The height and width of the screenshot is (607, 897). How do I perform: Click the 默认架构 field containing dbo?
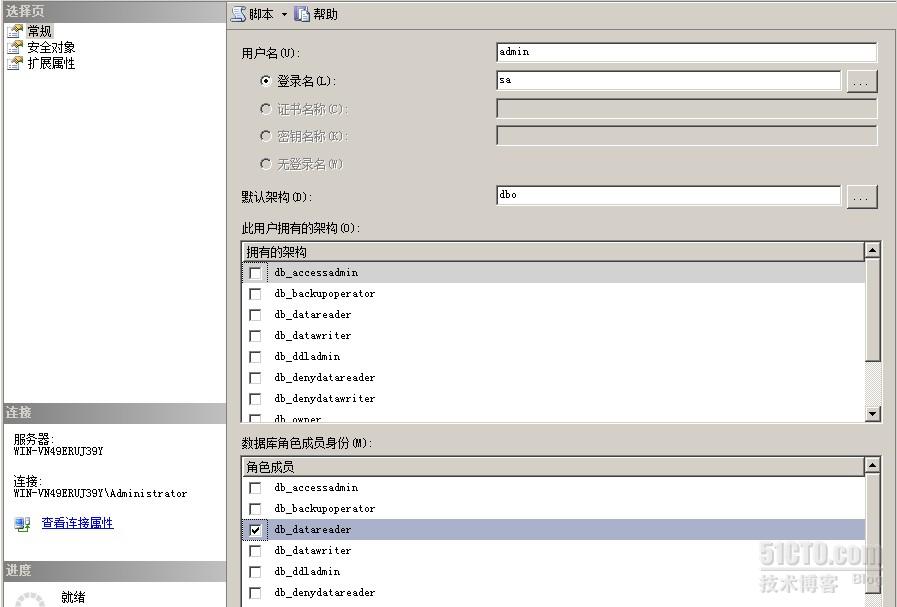pyautogui.click(x=669, y=195)
